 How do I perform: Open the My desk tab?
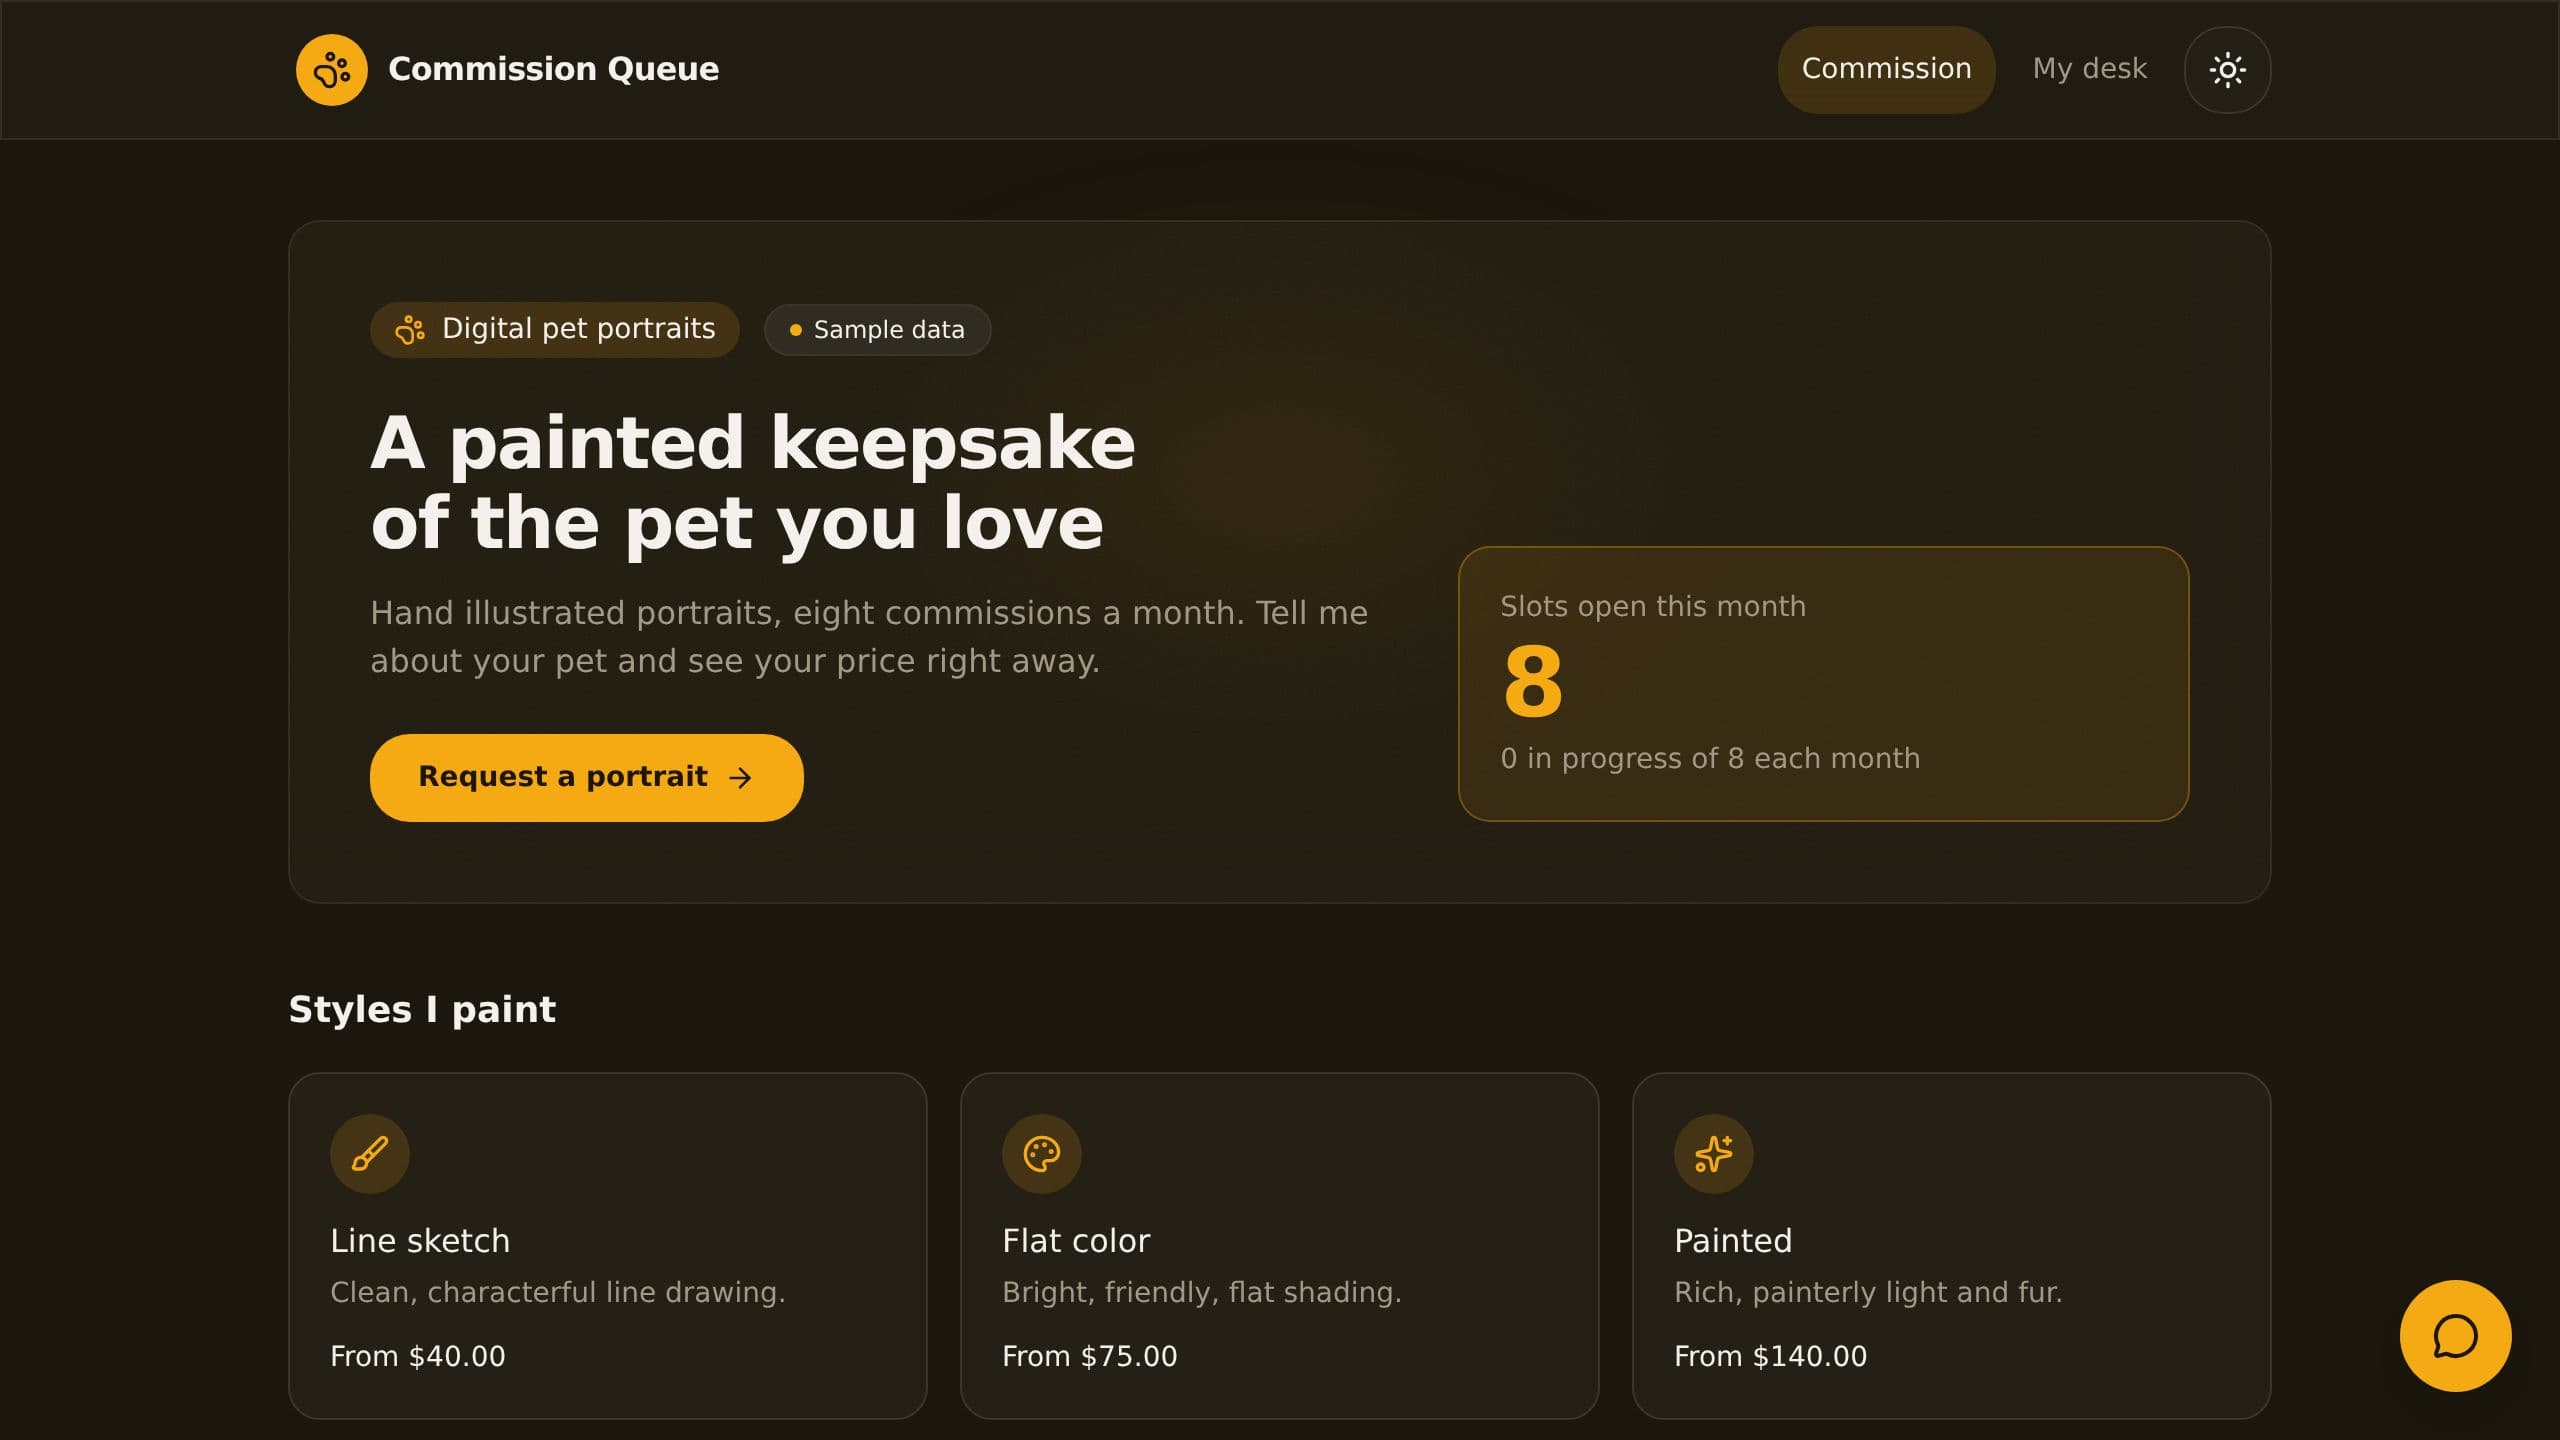(x=2089, y=69)
